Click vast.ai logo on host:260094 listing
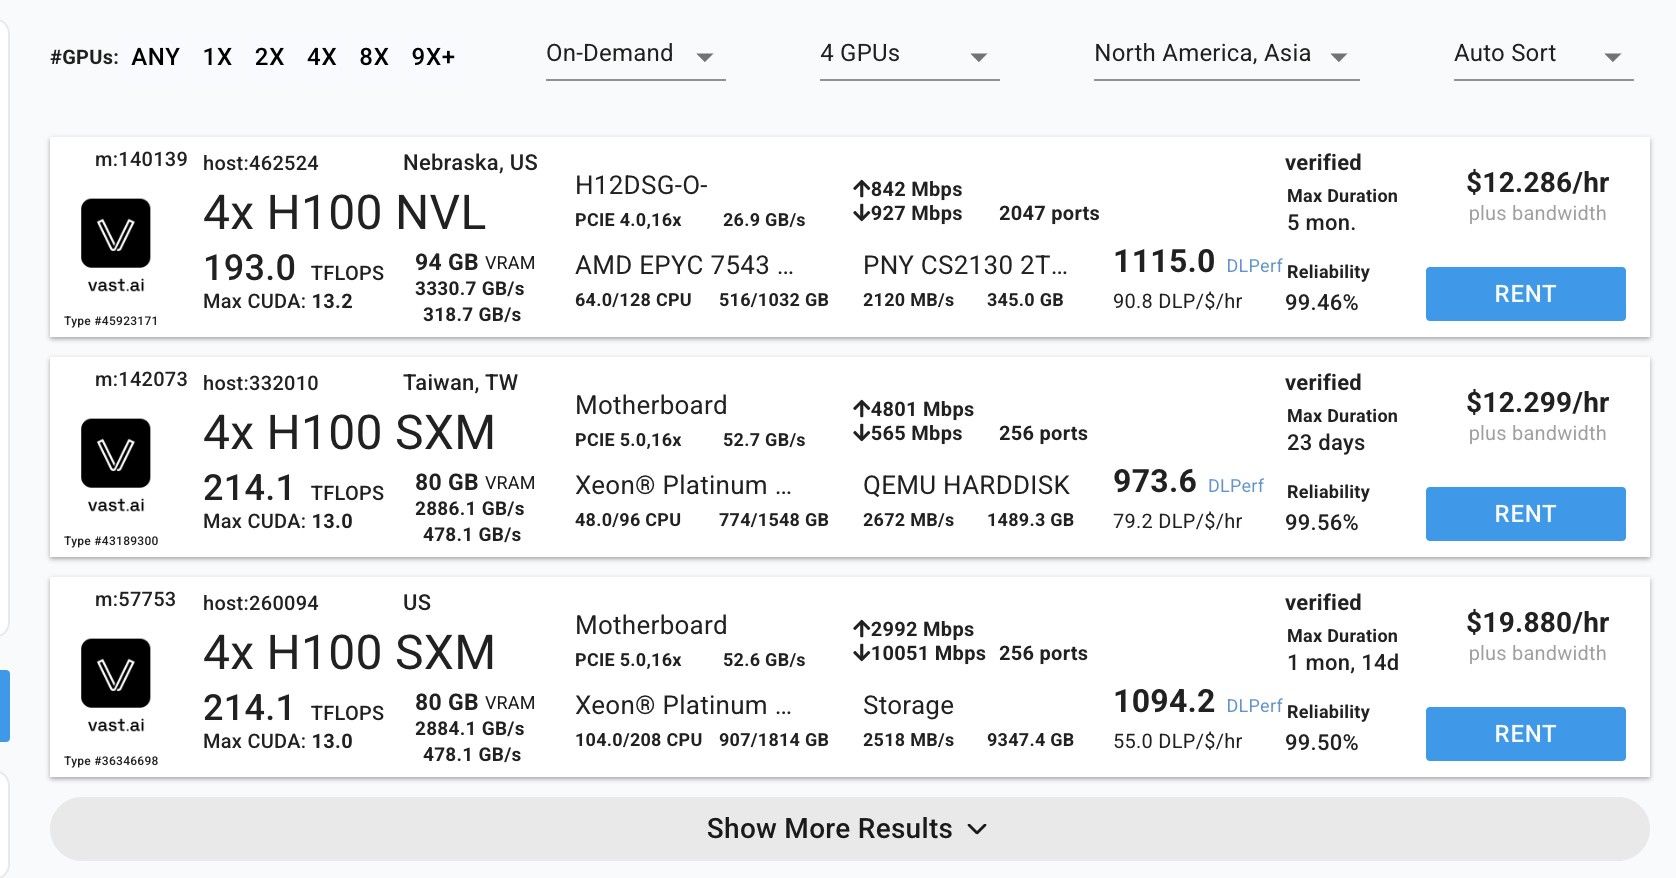Viewport: 1676px width, 878px height. pos(116,674)
